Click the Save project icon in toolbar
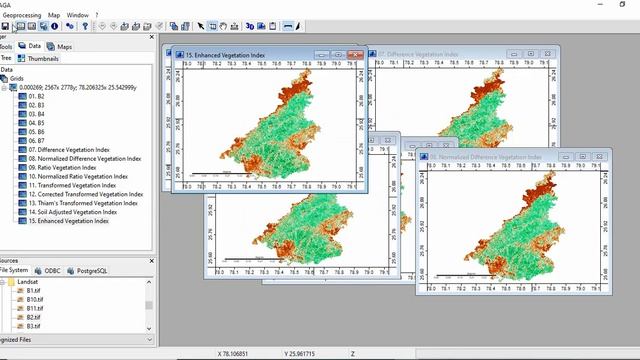The image size is (640, 360). coord(5,26)
